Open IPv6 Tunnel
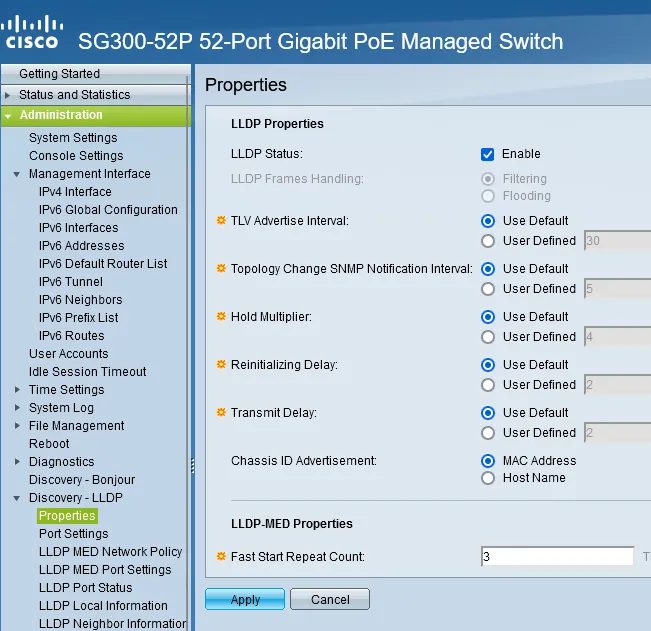The height and width of the screenshot is (631, 651). [x=71, y=282]
